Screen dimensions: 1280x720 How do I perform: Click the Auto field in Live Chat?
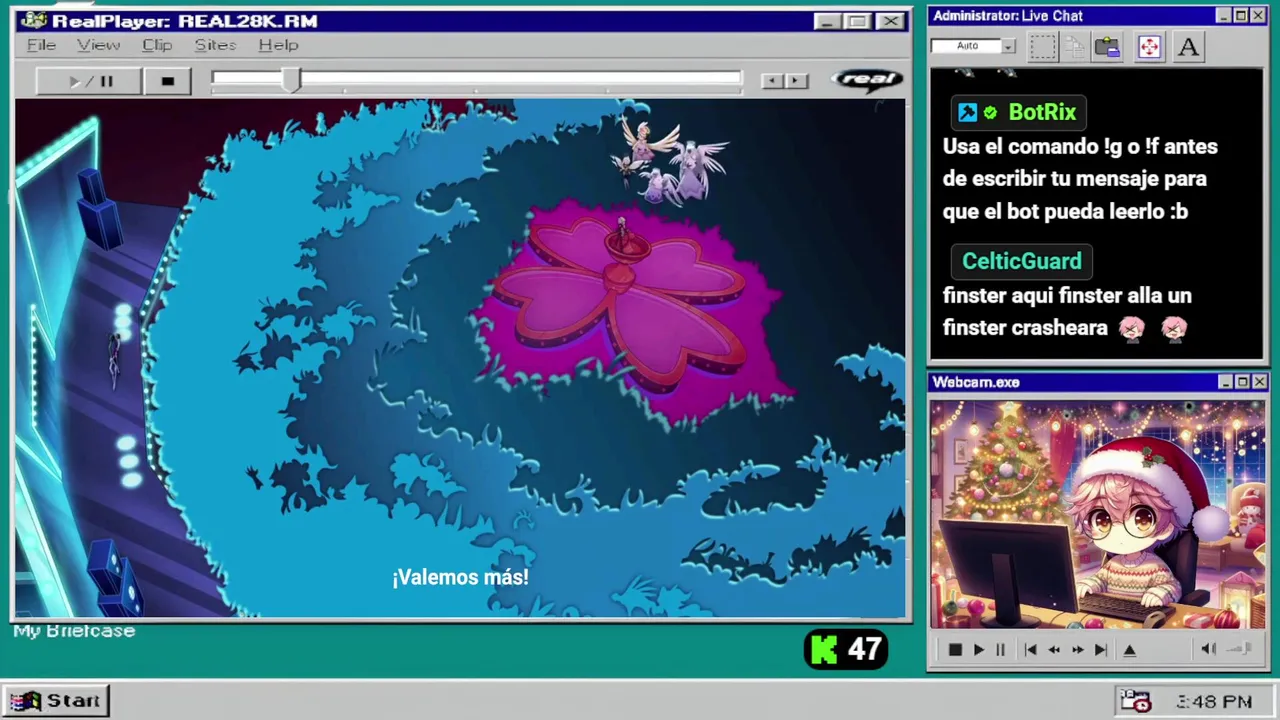pos(966,46)
